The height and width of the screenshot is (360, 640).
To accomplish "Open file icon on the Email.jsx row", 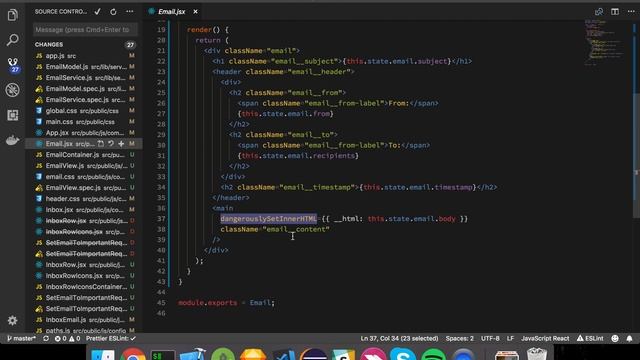I will point(100,144).
